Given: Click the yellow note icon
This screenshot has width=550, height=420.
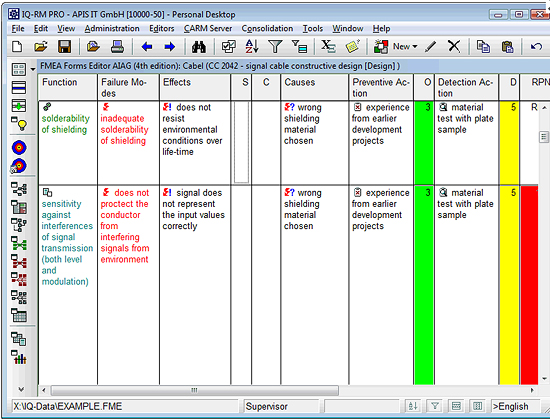Looking at the screenshot, I should point(353,46).
